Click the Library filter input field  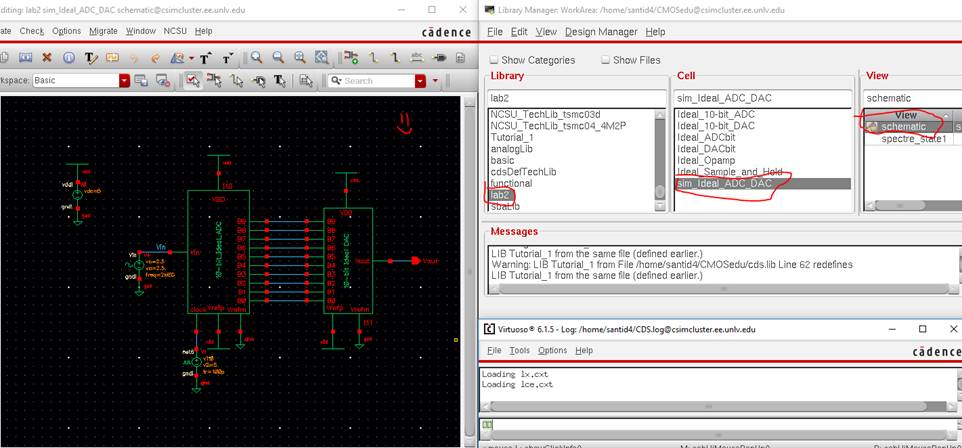click(576, 98)
